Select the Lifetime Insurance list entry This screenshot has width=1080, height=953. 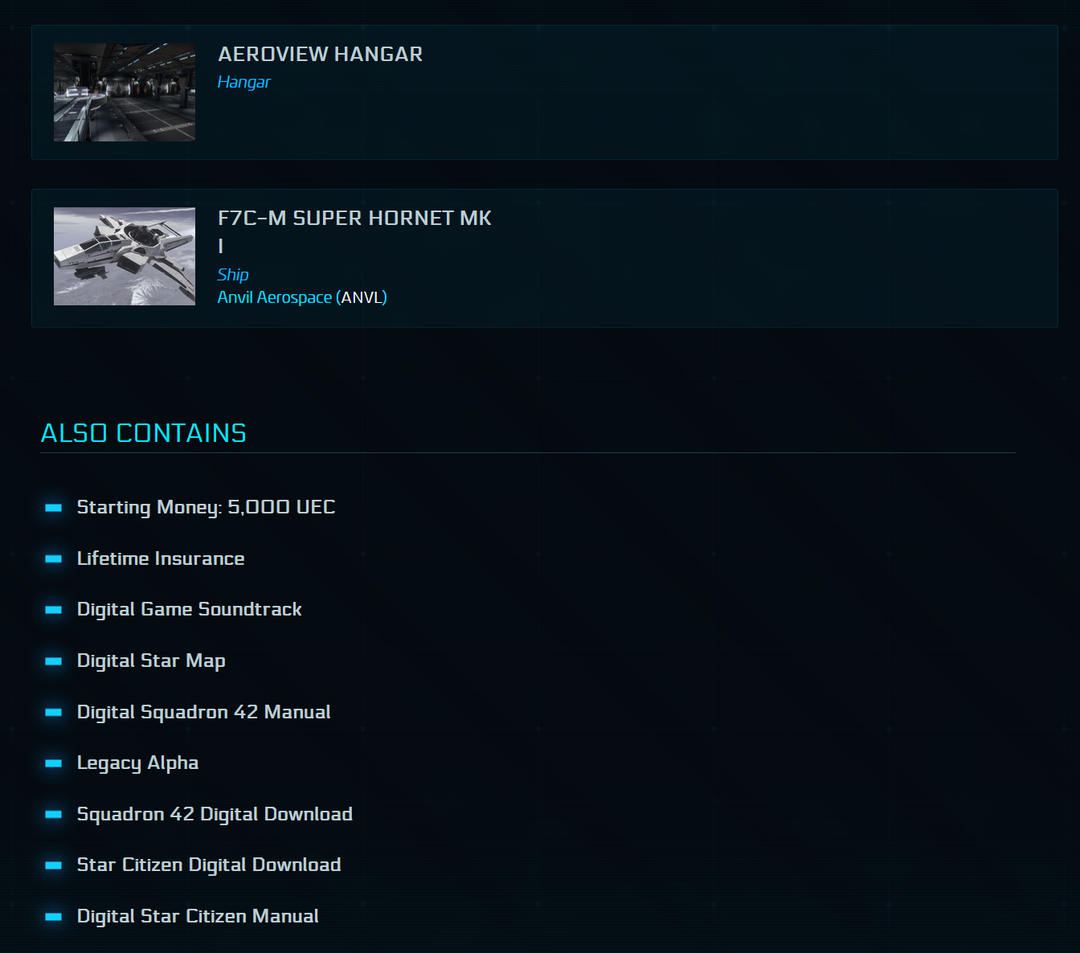point(160,559)
